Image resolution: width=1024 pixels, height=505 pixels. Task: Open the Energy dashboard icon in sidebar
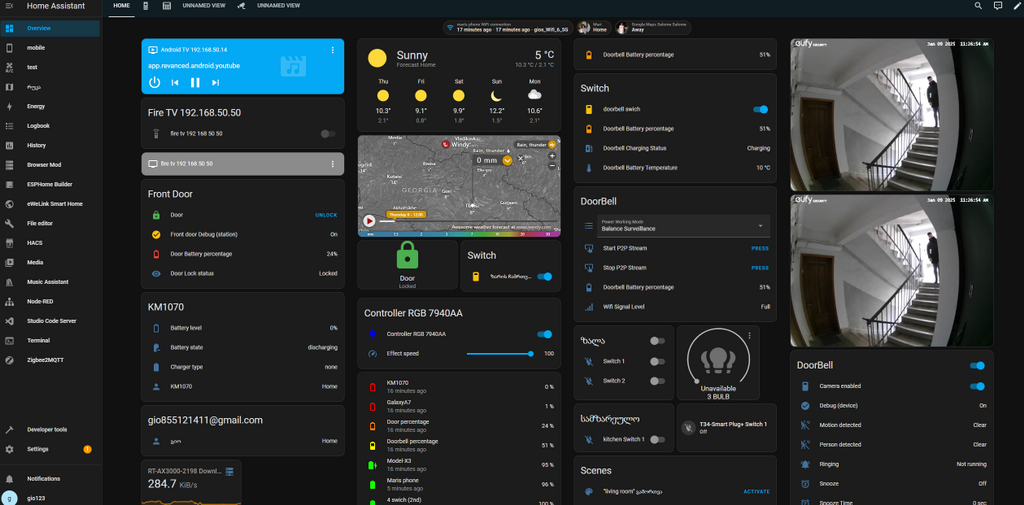coord(9,106)
